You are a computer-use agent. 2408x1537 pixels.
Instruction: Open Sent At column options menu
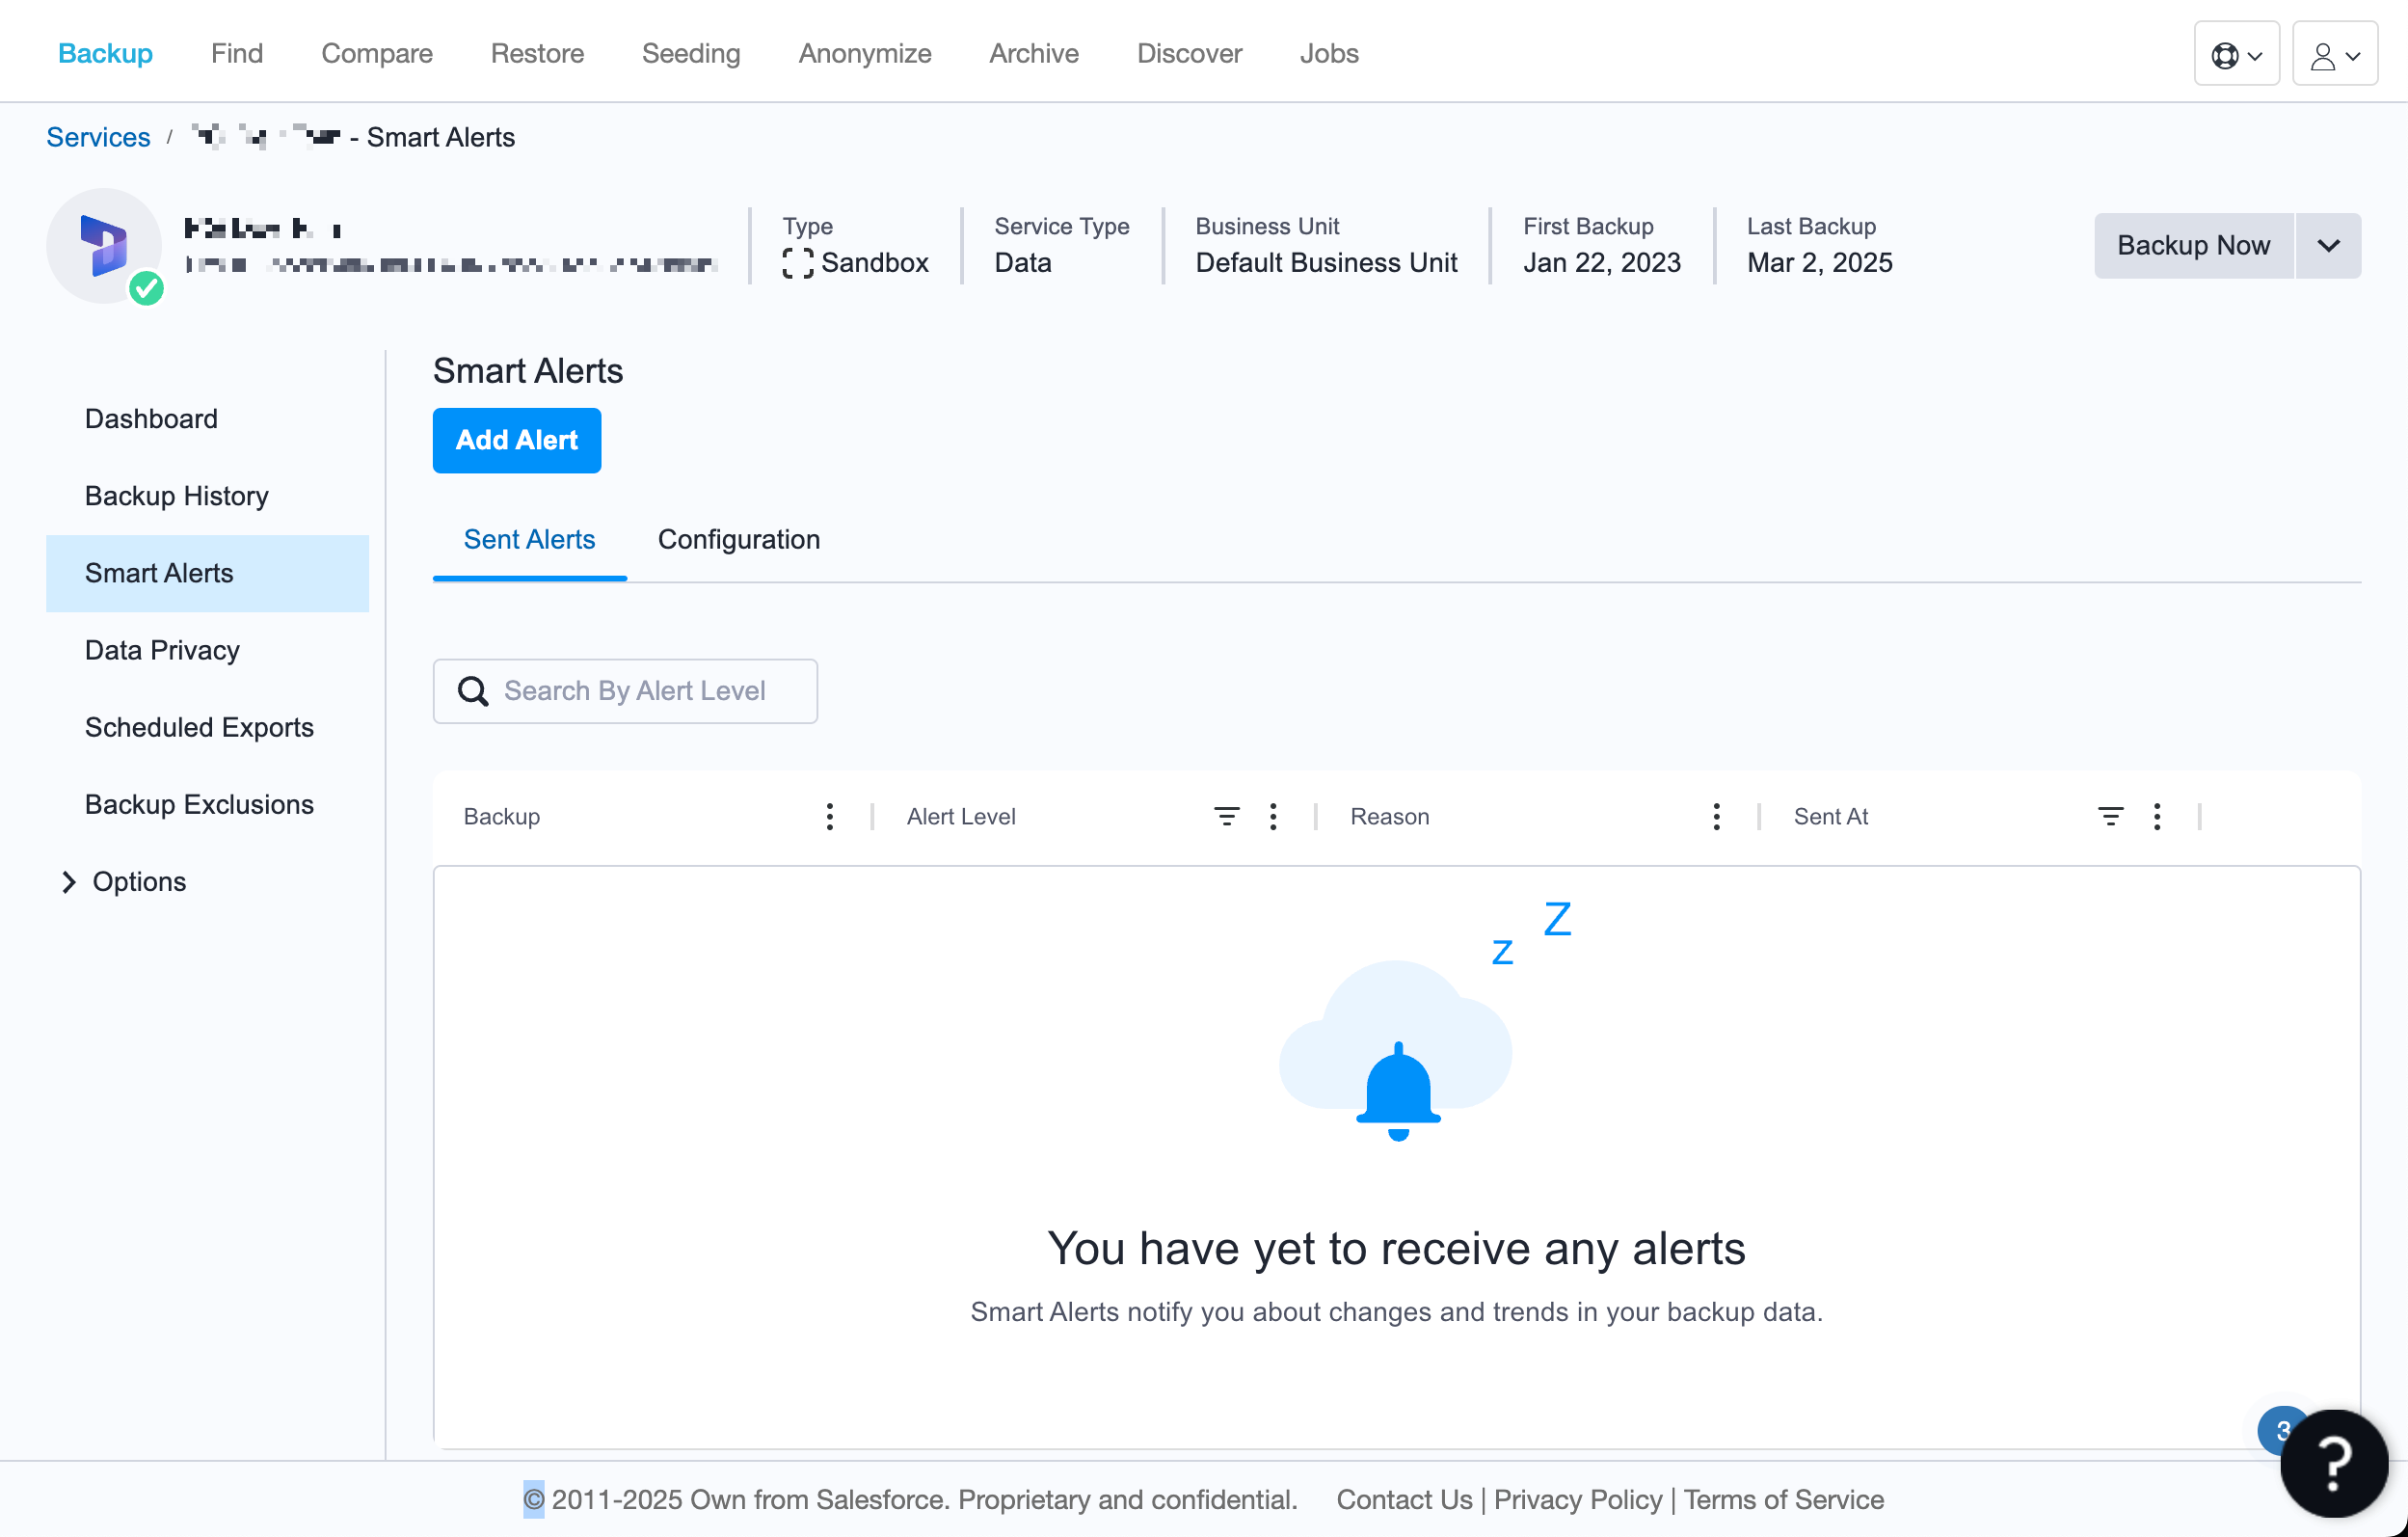(x=2156, y=817)
